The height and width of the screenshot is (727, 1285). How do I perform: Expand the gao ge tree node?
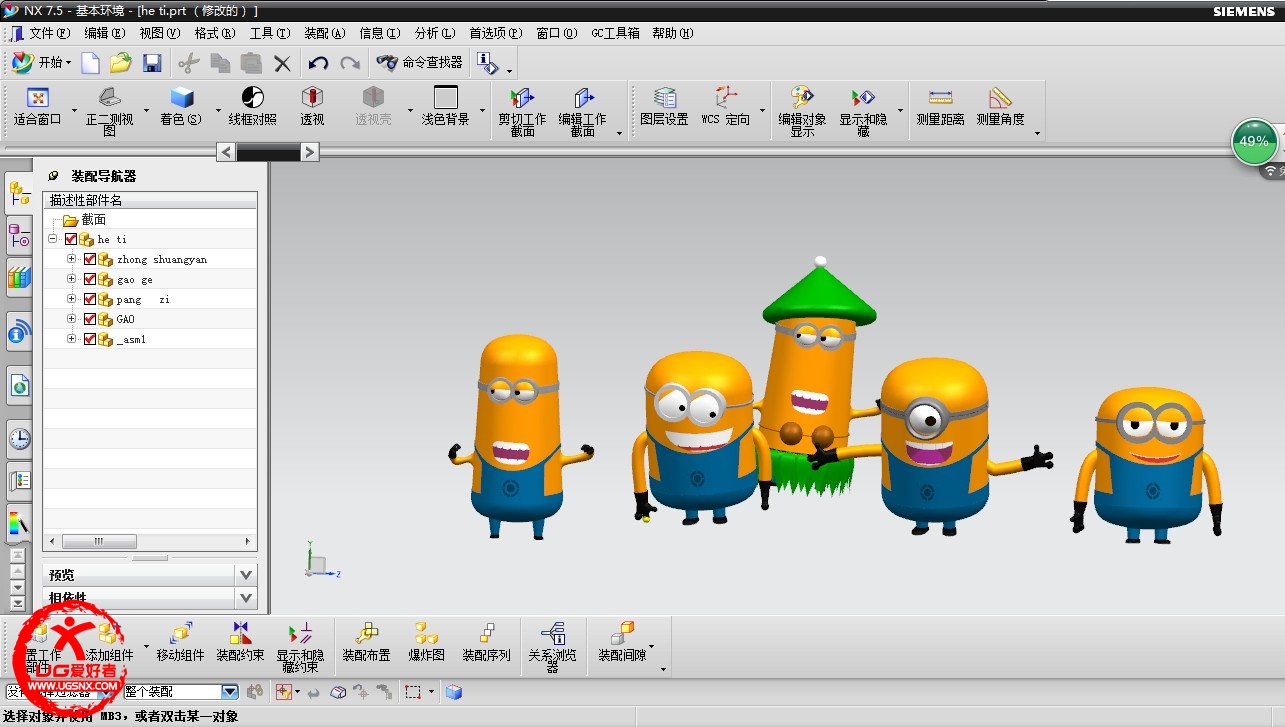(71, 279)
